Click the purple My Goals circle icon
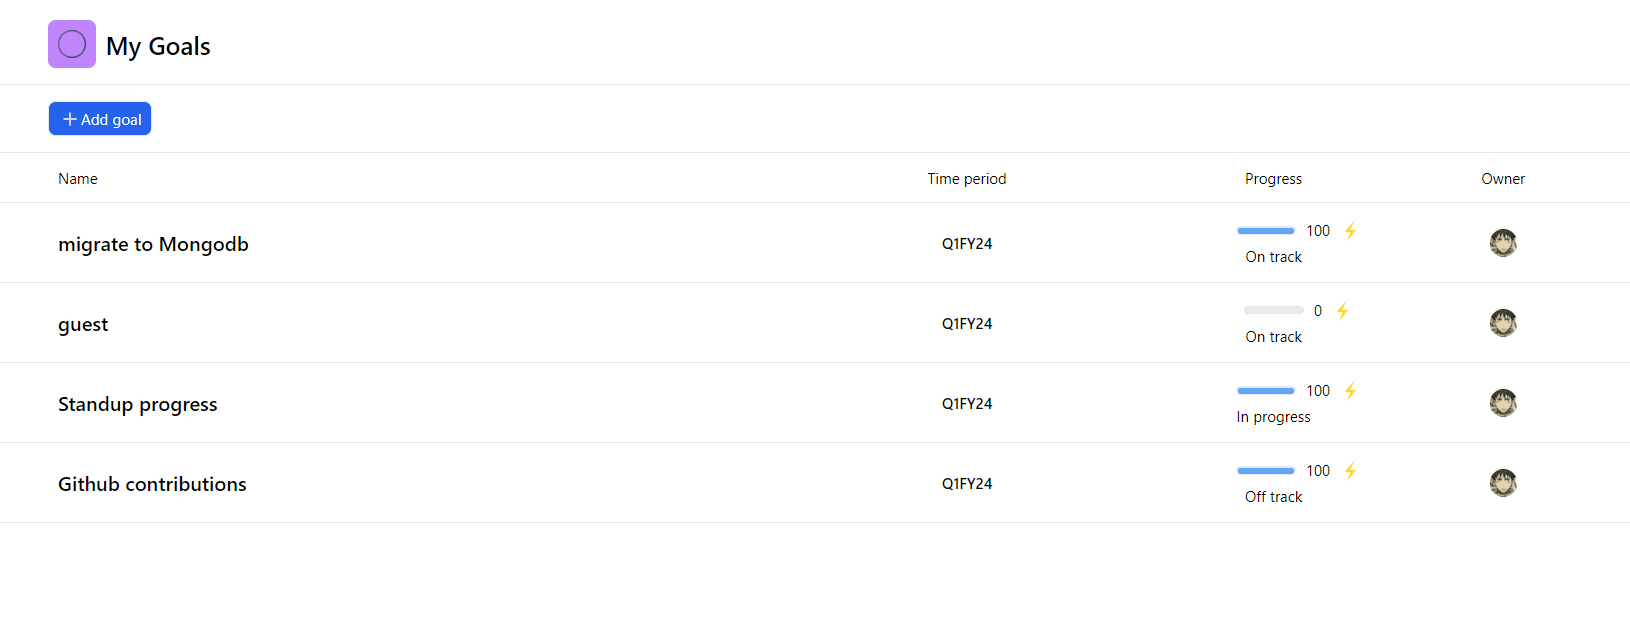This screenshot has height=633, width=1630. coord(72,44)
